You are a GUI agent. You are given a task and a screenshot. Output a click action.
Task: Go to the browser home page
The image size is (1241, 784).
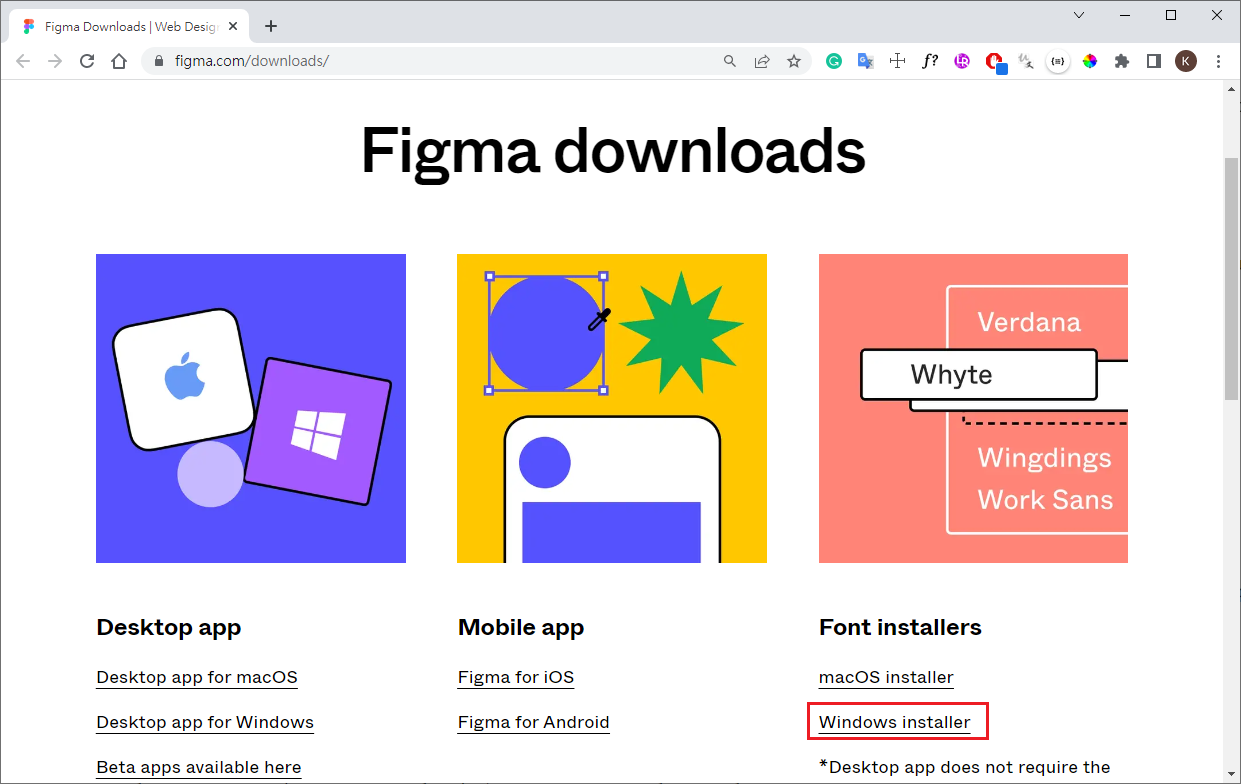[x=119, y=61]
